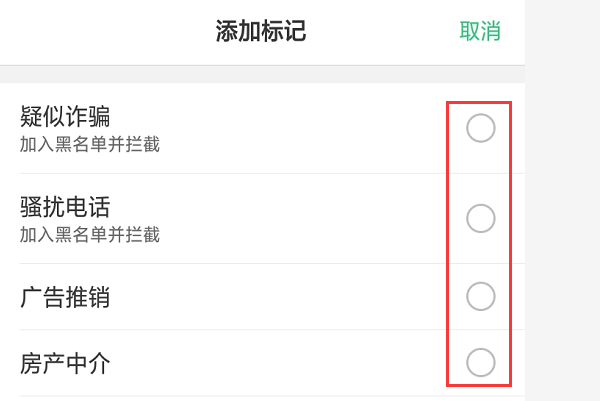Select the 疑似诈骗 radio button

481,129
